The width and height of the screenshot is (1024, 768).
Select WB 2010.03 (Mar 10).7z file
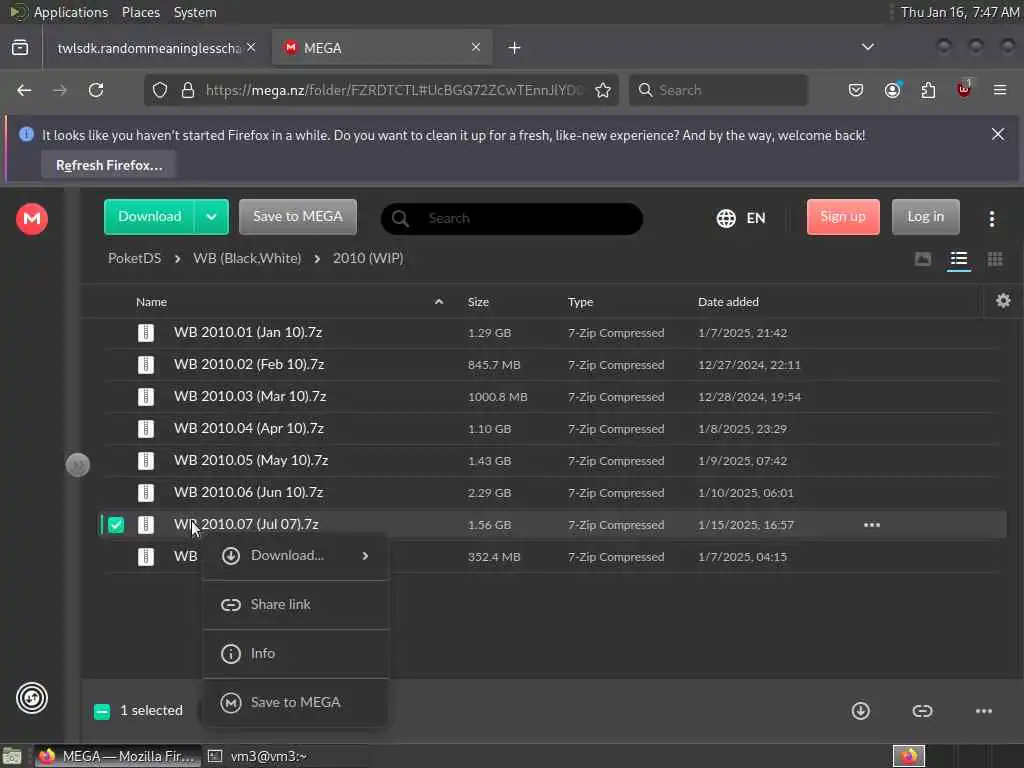249,396
